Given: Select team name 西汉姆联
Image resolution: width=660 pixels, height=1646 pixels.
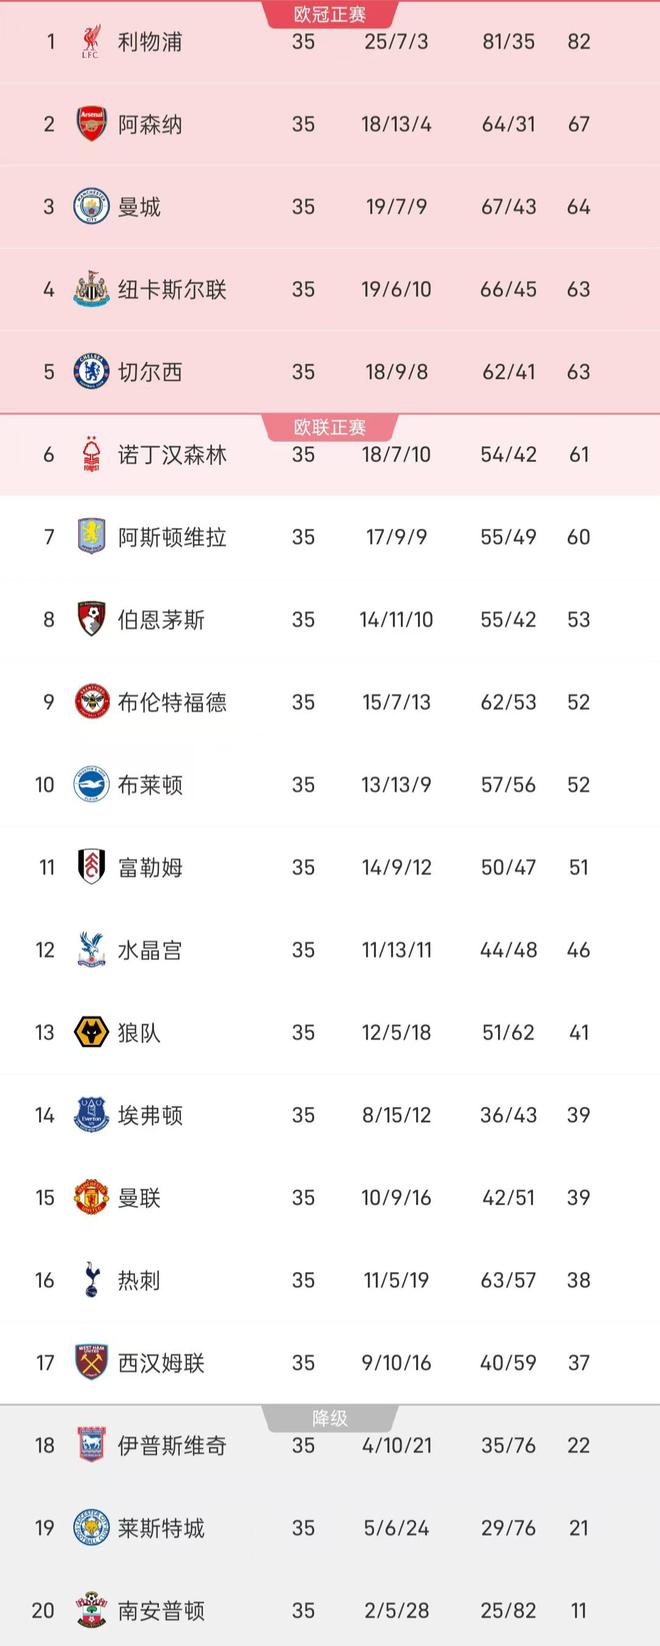Looking at the screenshot, I should (161, 1363).
